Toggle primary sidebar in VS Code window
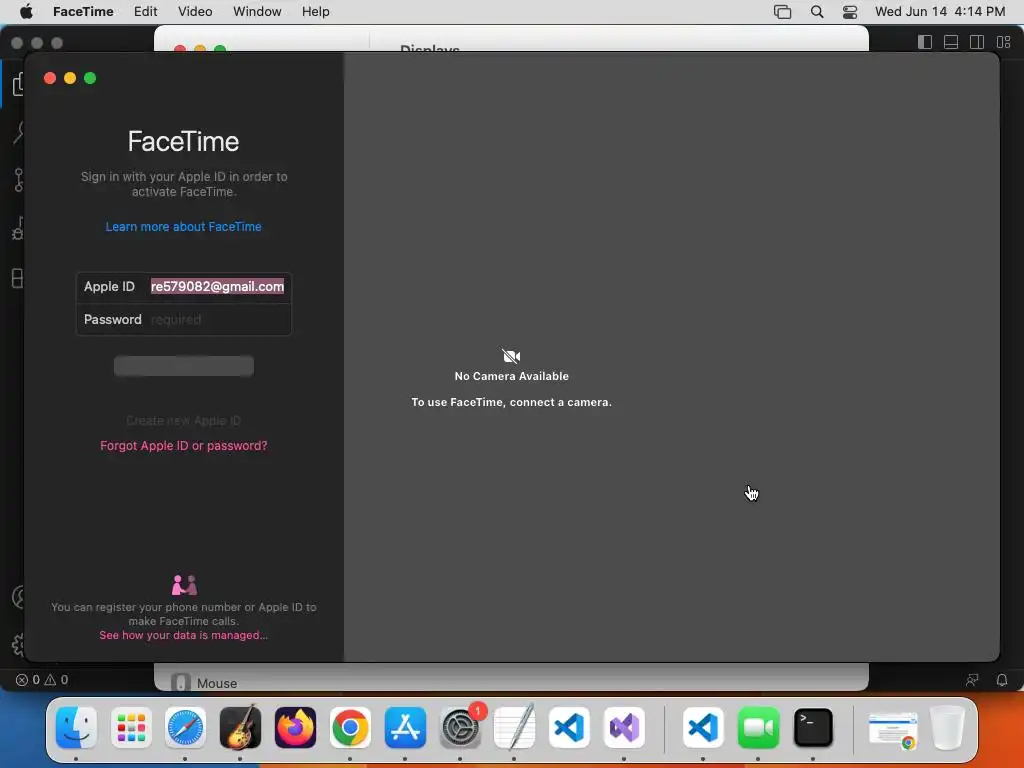Screen dimensions: 1024x768 tap(925, 42)
